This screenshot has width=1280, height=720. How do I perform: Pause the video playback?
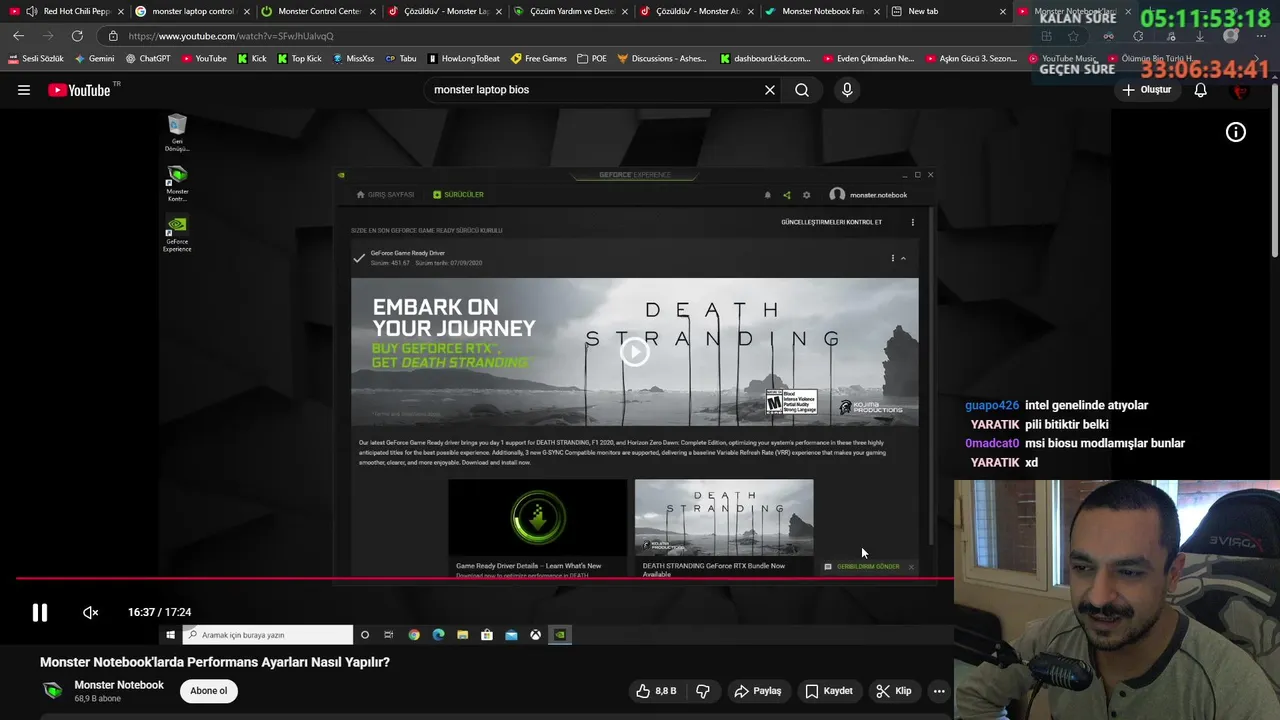[x=40, y=612]
